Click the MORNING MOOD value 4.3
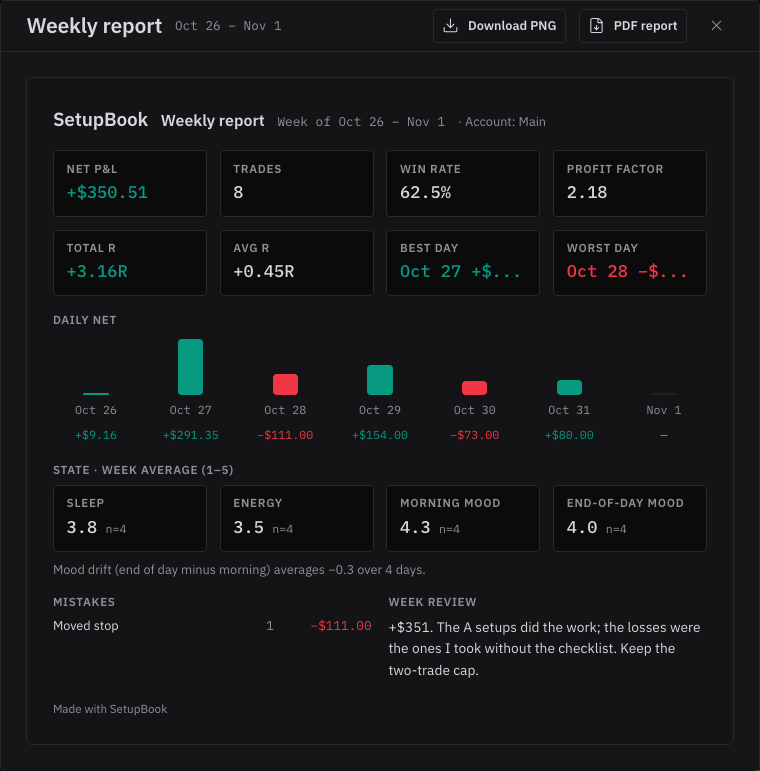The image size is (760, 771). tap(415, 528)
